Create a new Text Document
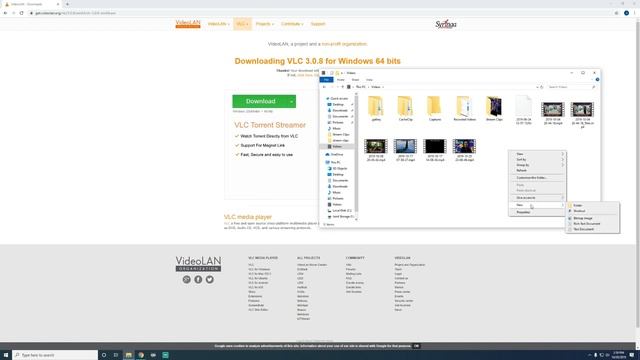Image resolution: width=640 pixels, height=360 pixels. (592, 229)
